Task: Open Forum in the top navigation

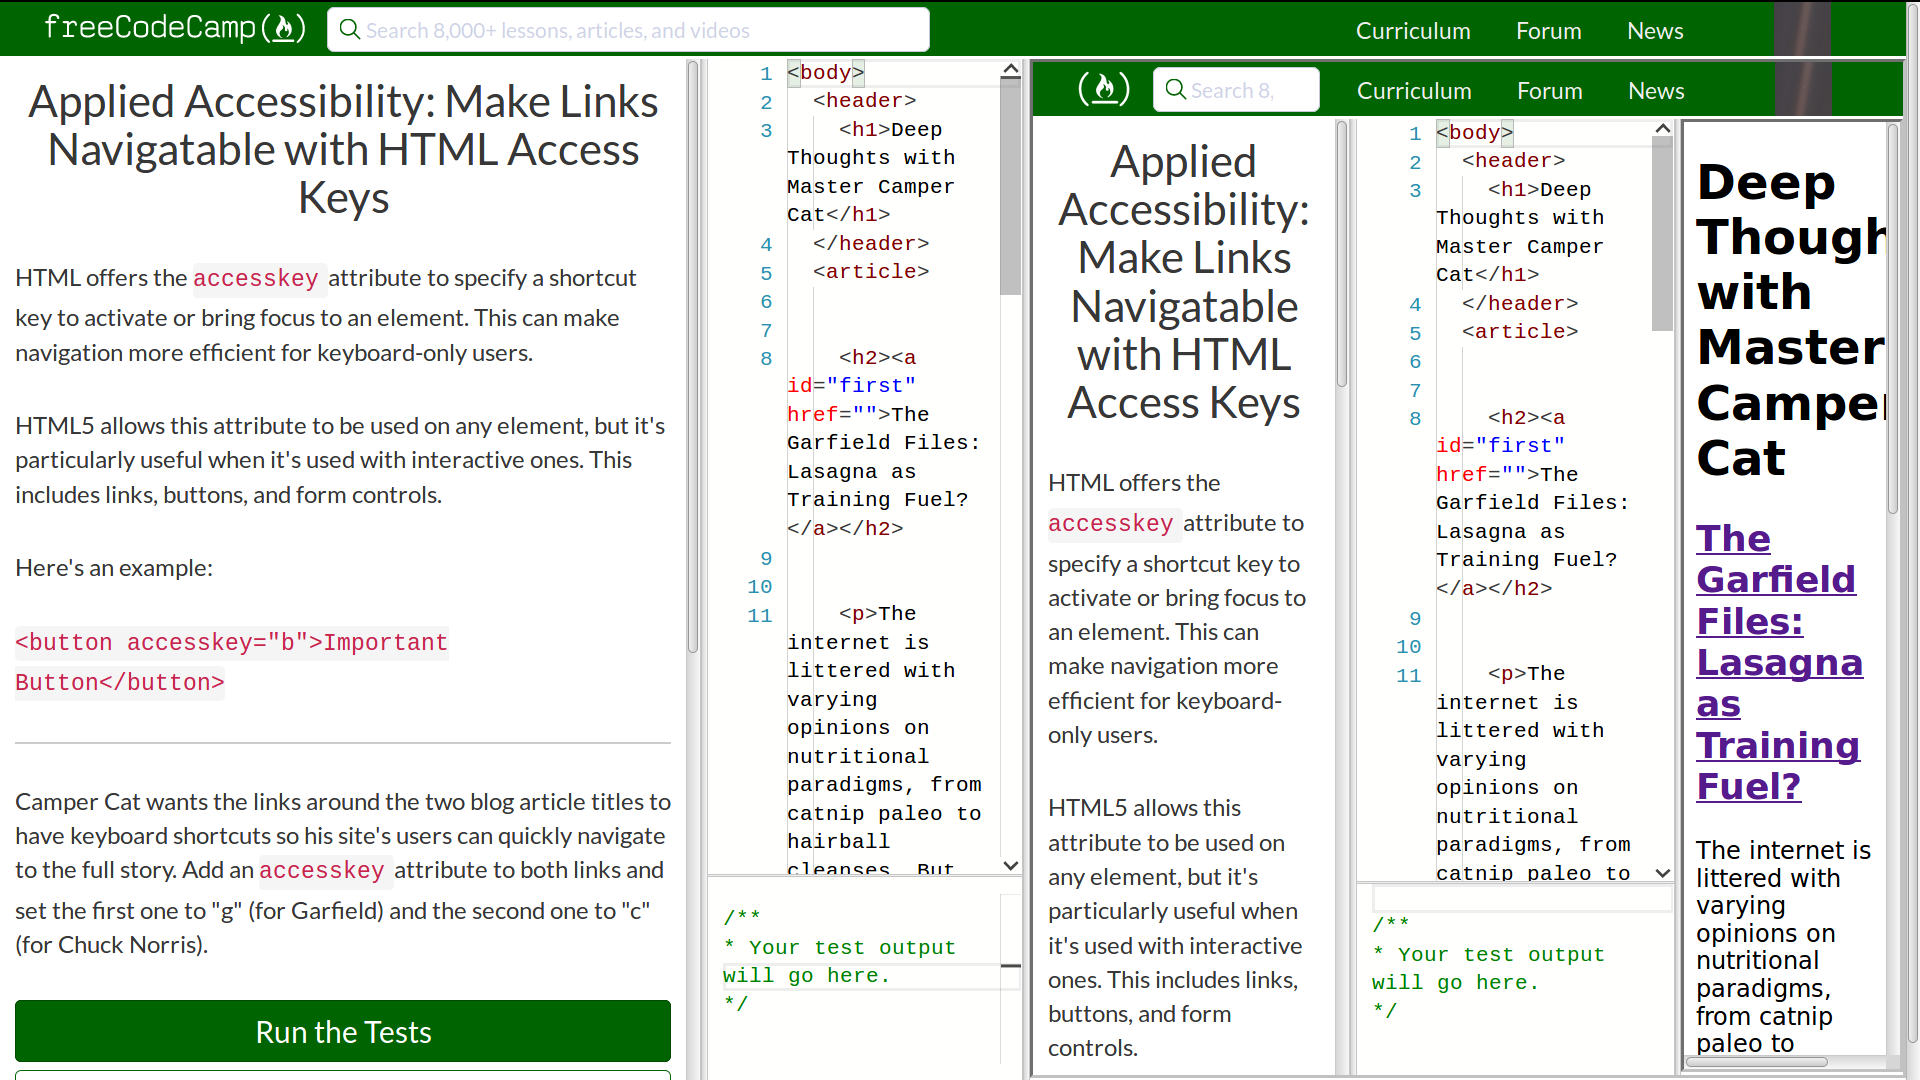Action: coord(1548,31)
